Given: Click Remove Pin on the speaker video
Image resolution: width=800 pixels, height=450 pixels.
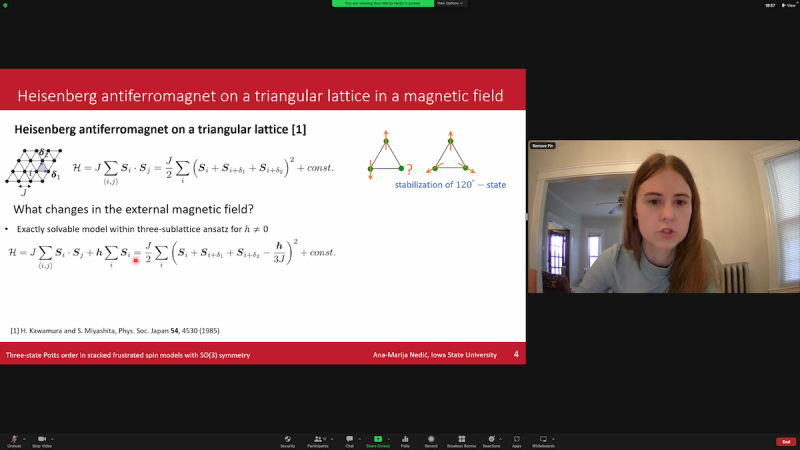Looking at the screenshot, I should (x=542, y=146).
